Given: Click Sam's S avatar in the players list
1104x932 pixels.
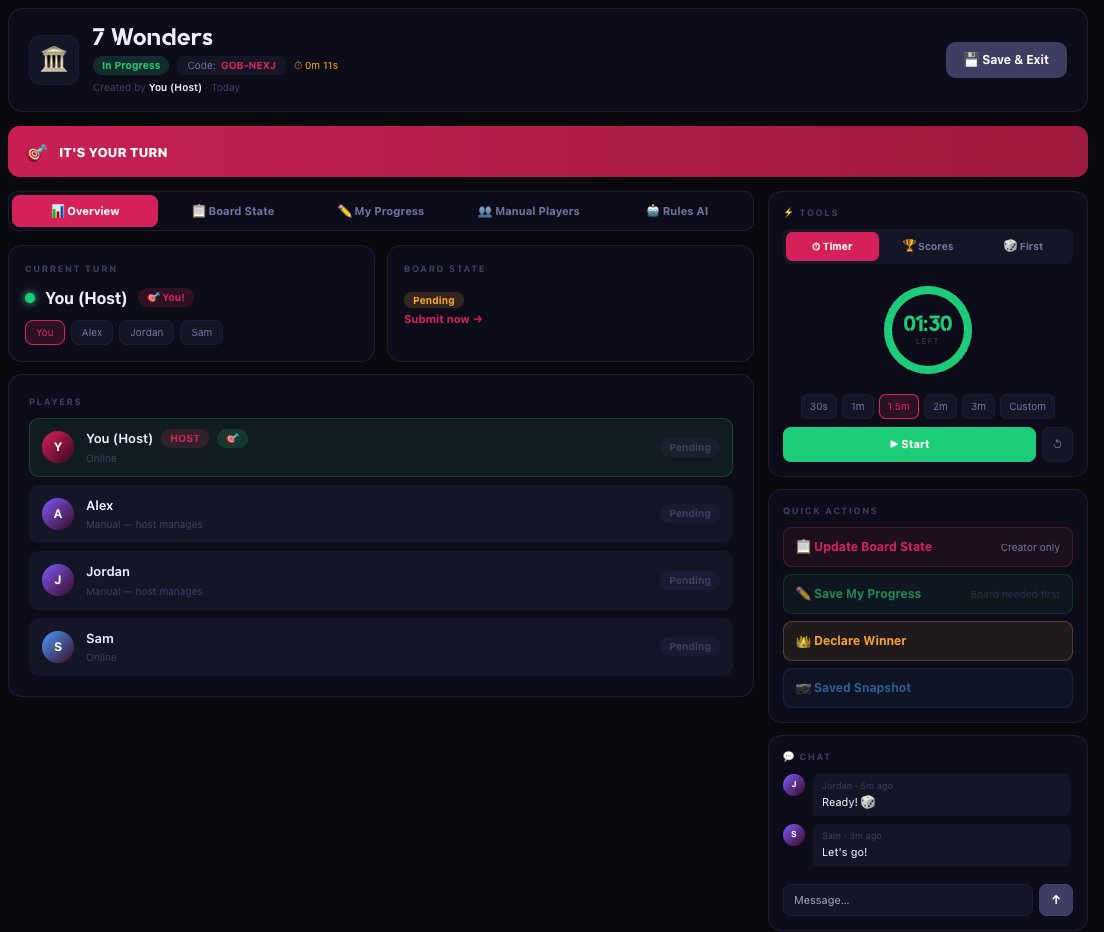Looking at the screenshot, I should [x=58, y=647].
